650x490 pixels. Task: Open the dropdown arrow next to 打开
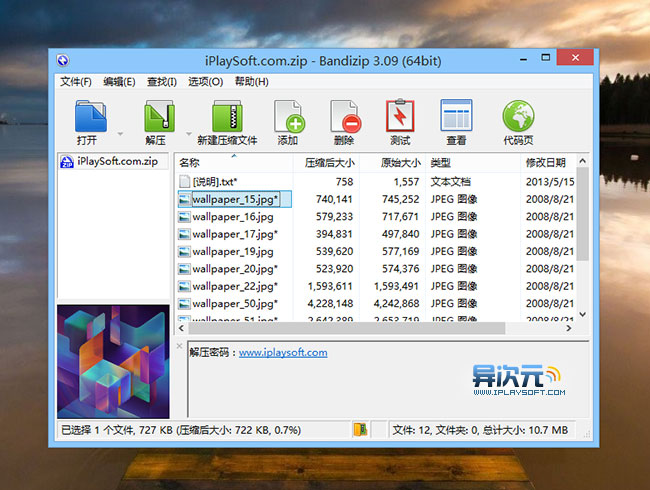click(x=120, y=134)
